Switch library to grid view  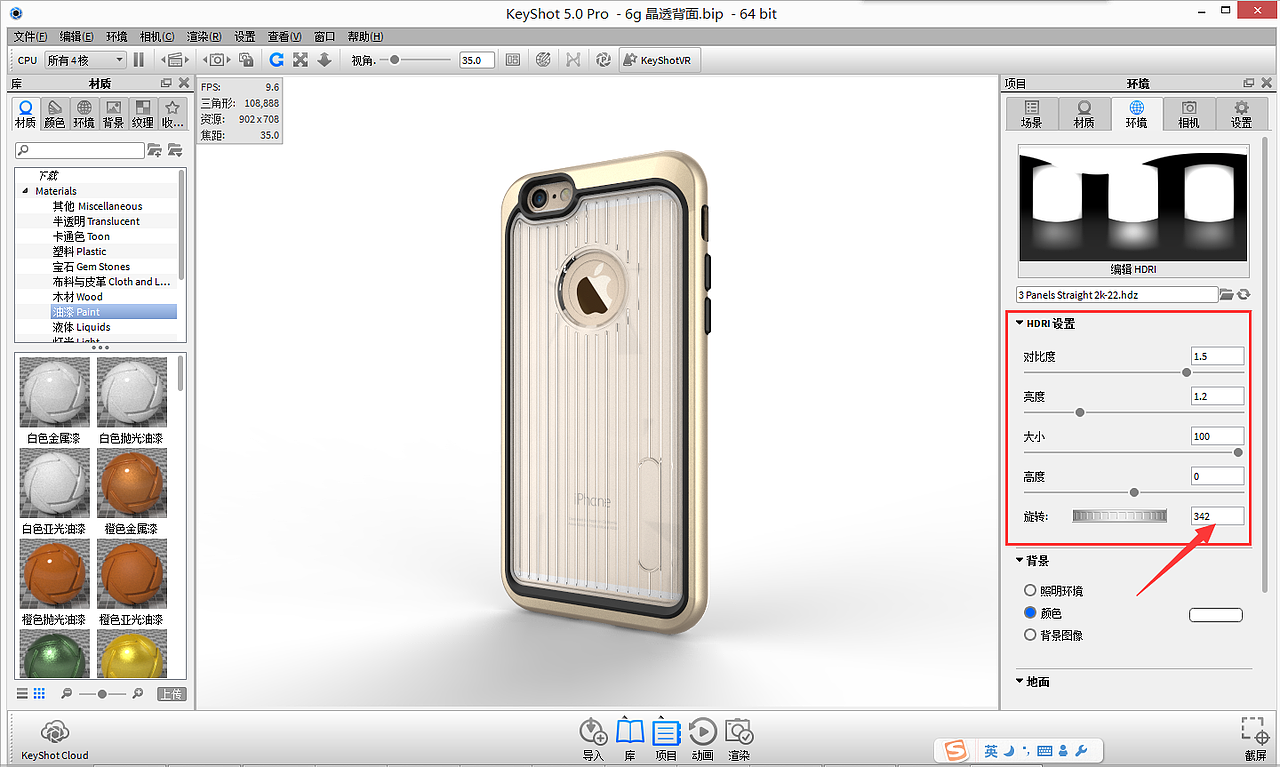(39, 693)
